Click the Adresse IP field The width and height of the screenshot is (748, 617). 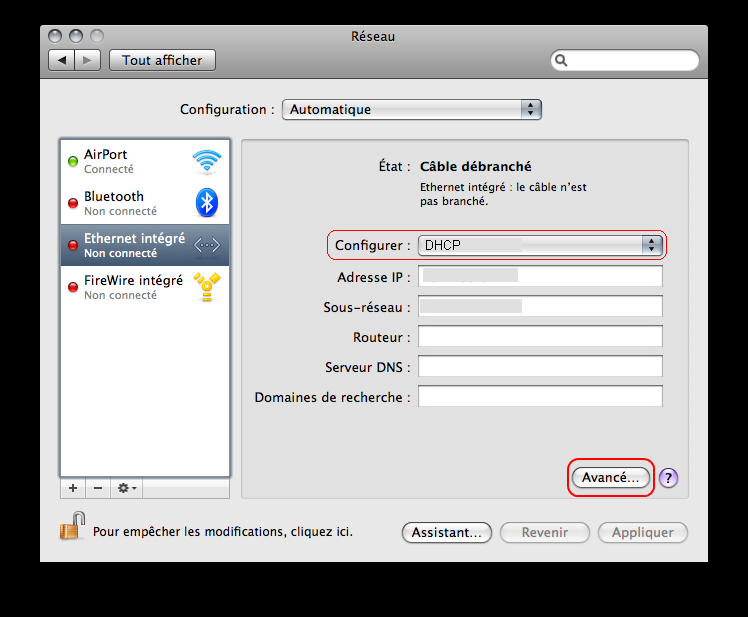[540, 276]
